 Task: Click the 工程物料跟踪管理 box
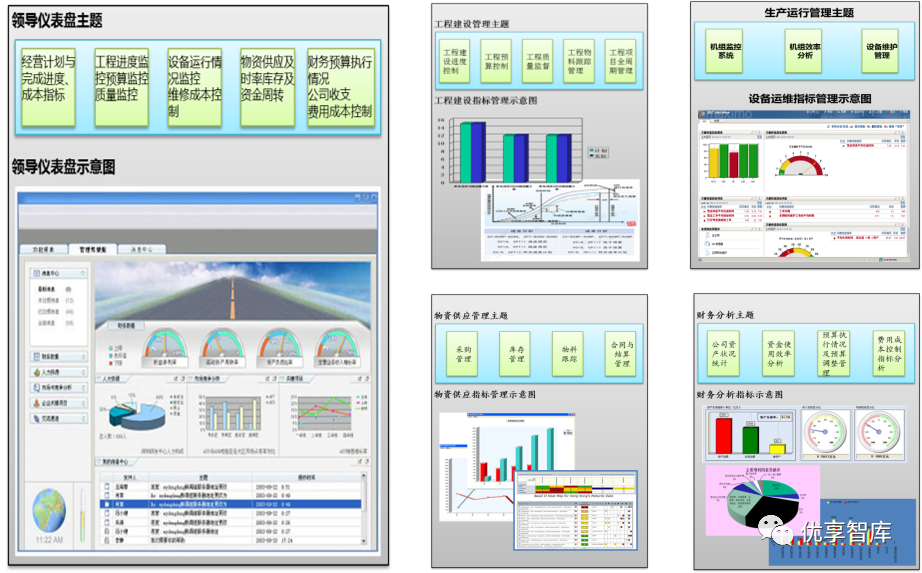[x=579, y=61]
